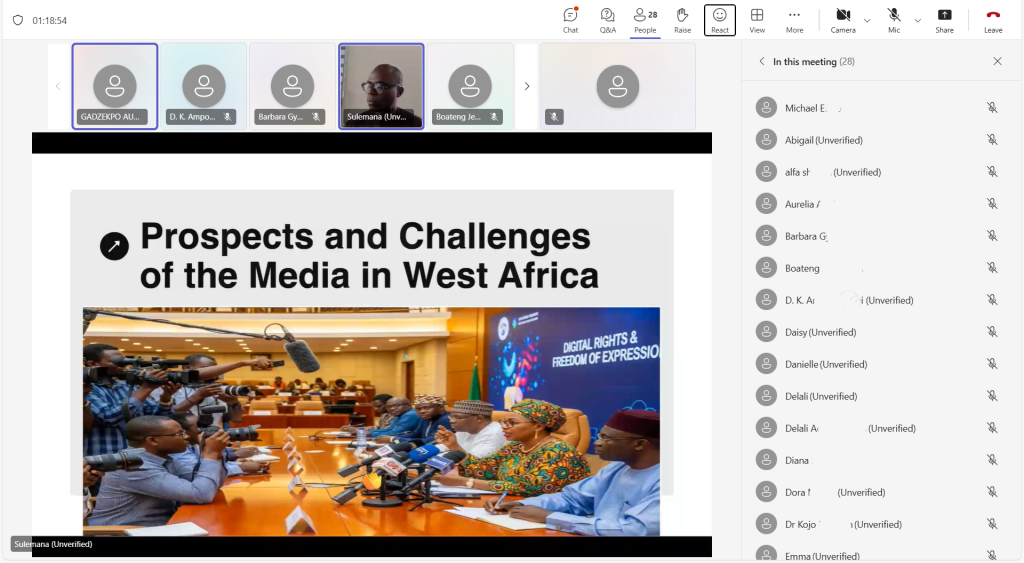
Task: Select Sulemana's video thumbnail
Action: coord(381,86)
